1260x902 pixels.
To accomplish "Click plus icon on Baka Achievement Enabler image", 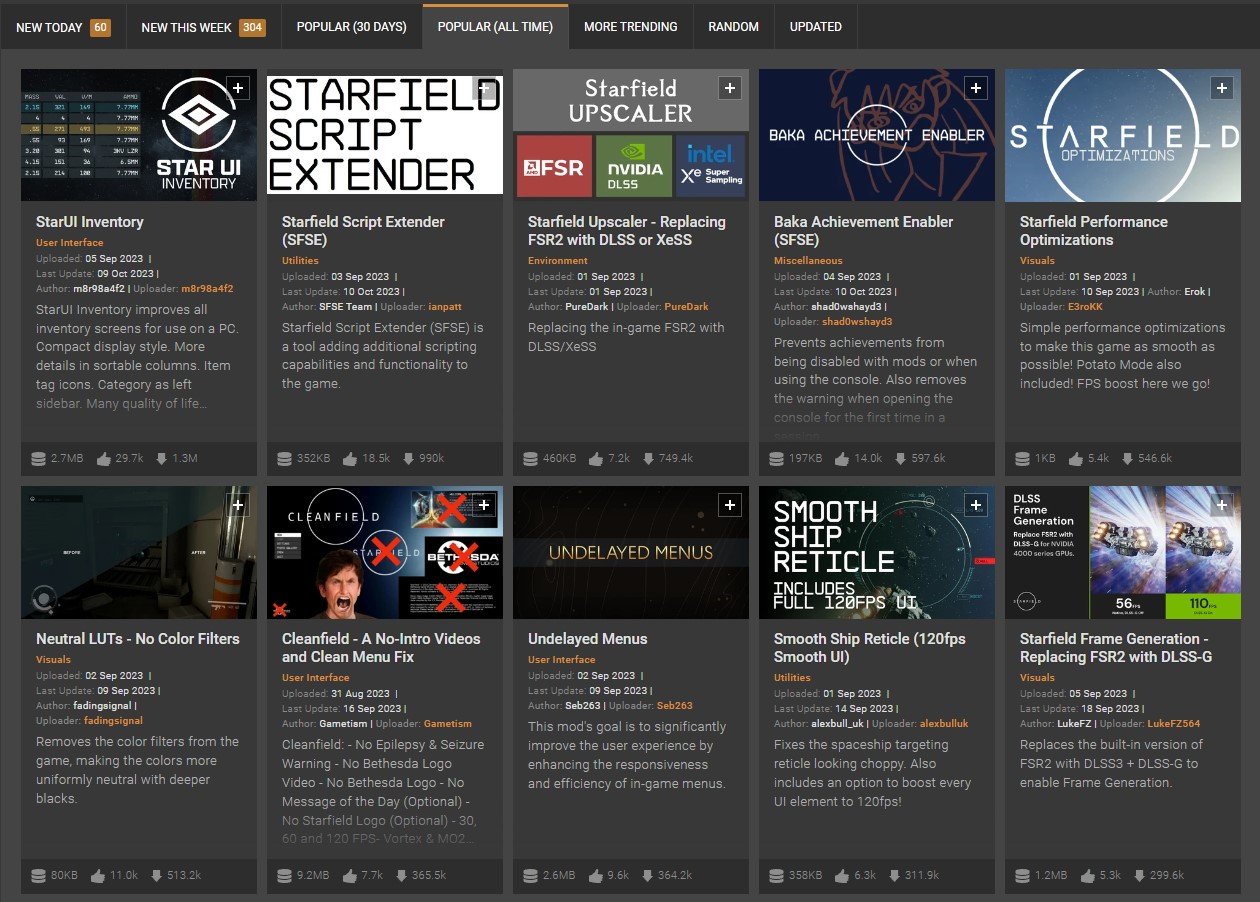I will [976, 89].
